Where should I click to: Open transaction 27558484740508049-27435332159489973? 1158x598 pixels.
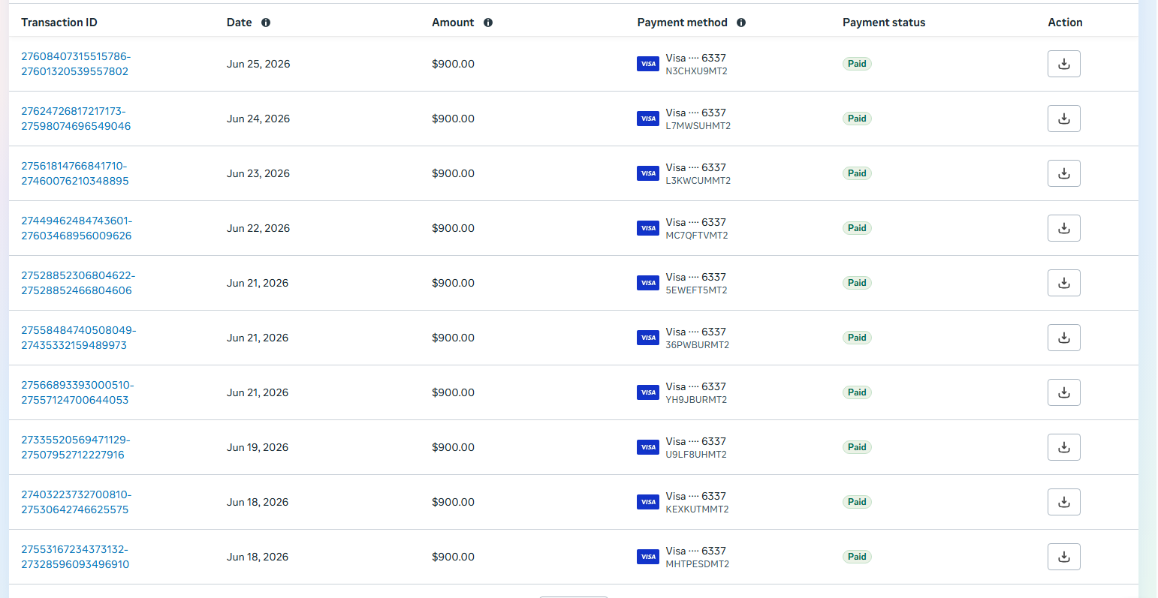pyautogui.click(x=78, y=337)
